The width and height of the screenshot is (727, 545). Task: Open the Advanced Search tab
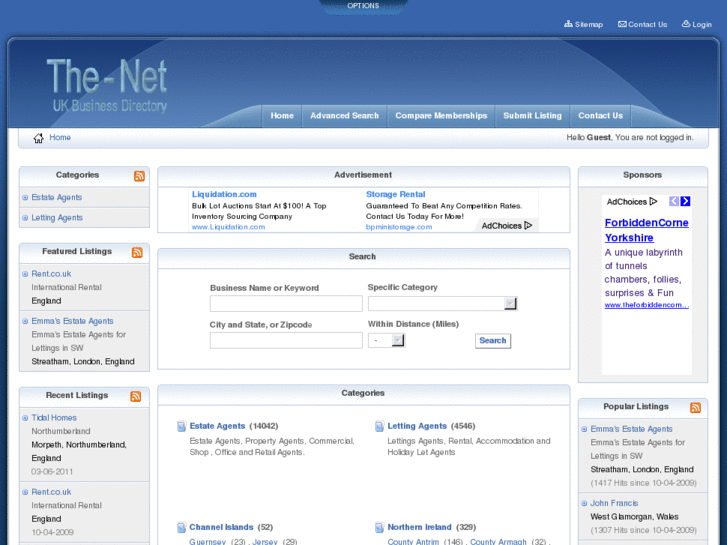click(x=344, y=115)
